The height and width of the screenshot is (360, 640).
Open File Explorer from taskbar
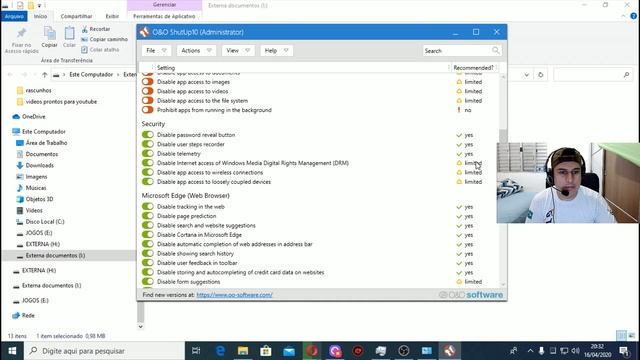243,351
